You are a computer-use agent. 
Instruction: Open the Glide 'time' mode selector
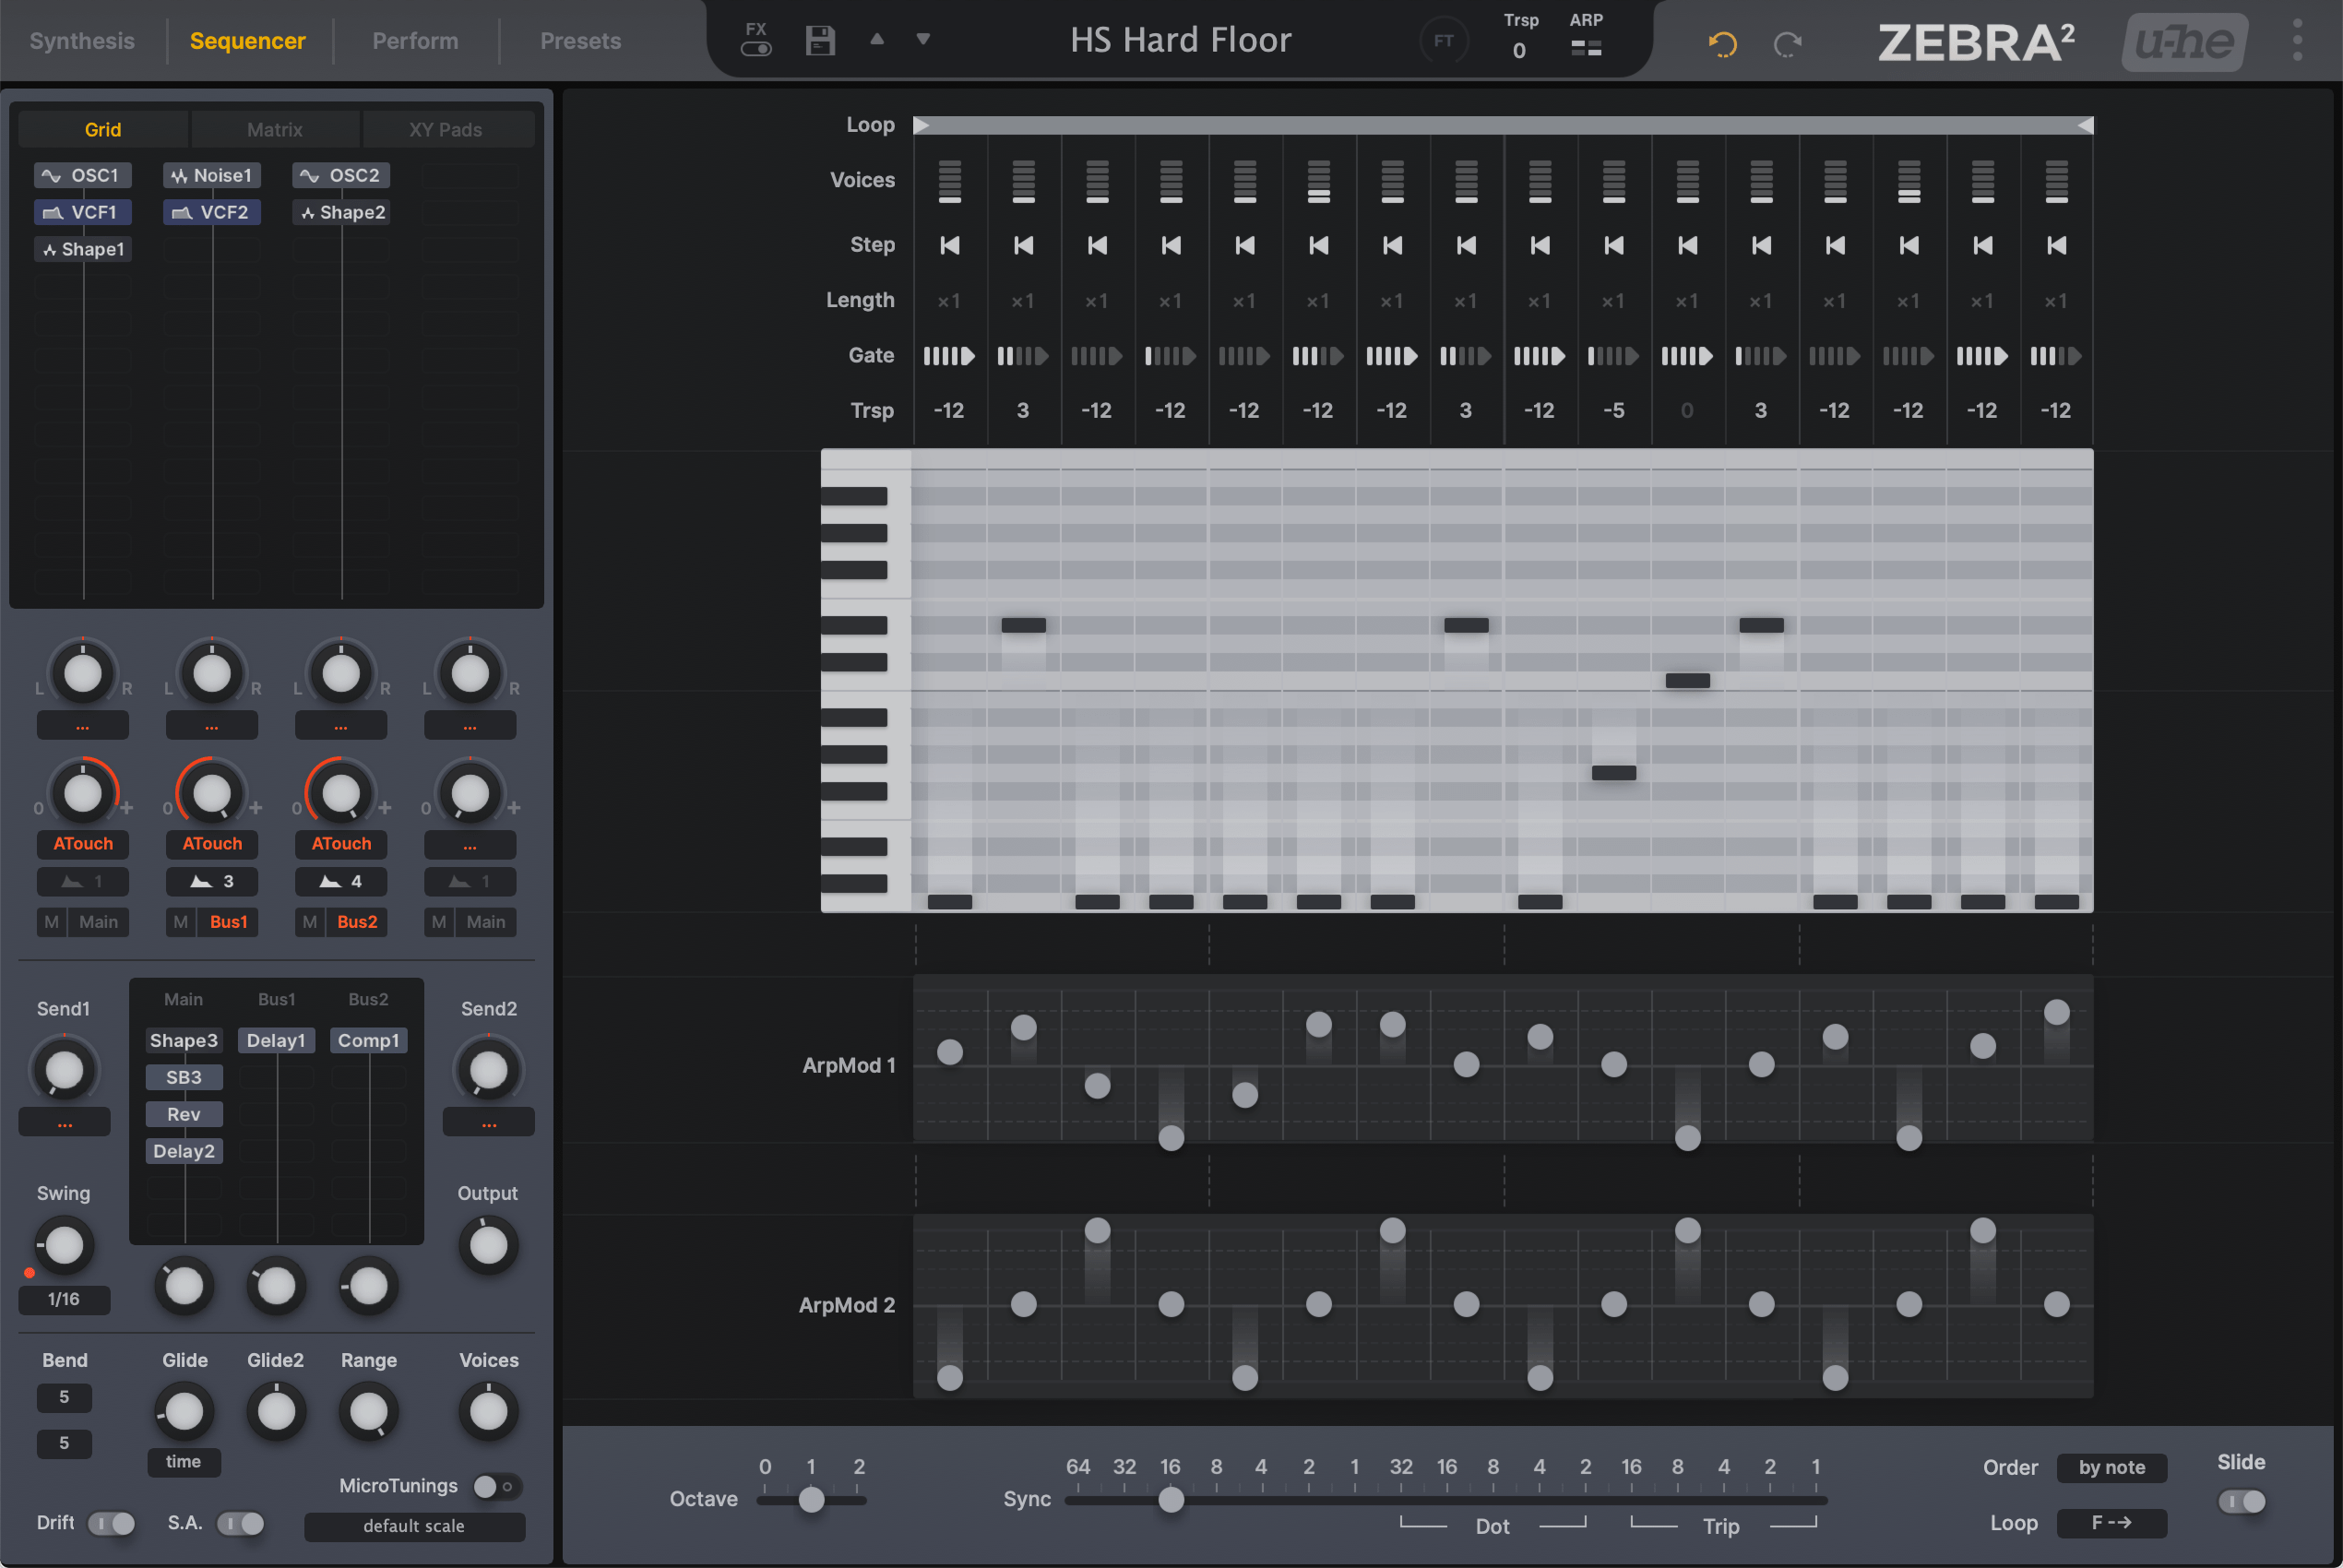pyautogui.click(x=184, y=1462)
